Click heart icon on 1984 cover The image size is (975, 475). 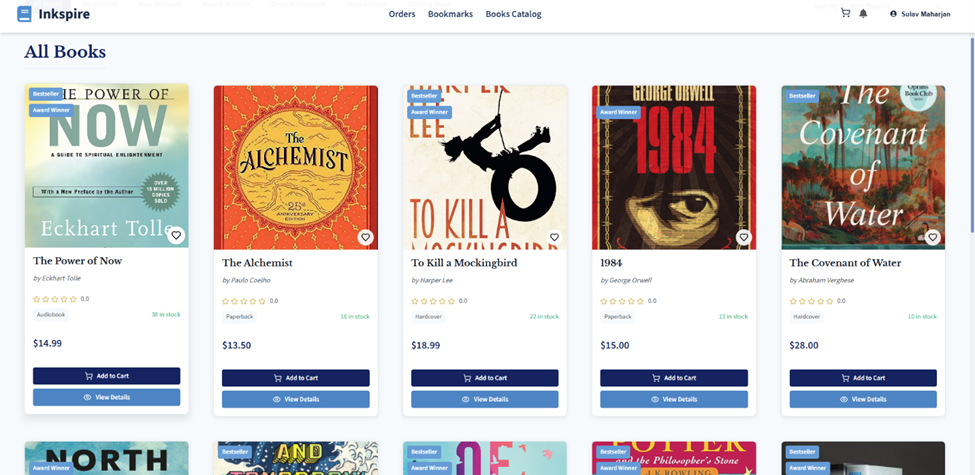pos(743,237)
